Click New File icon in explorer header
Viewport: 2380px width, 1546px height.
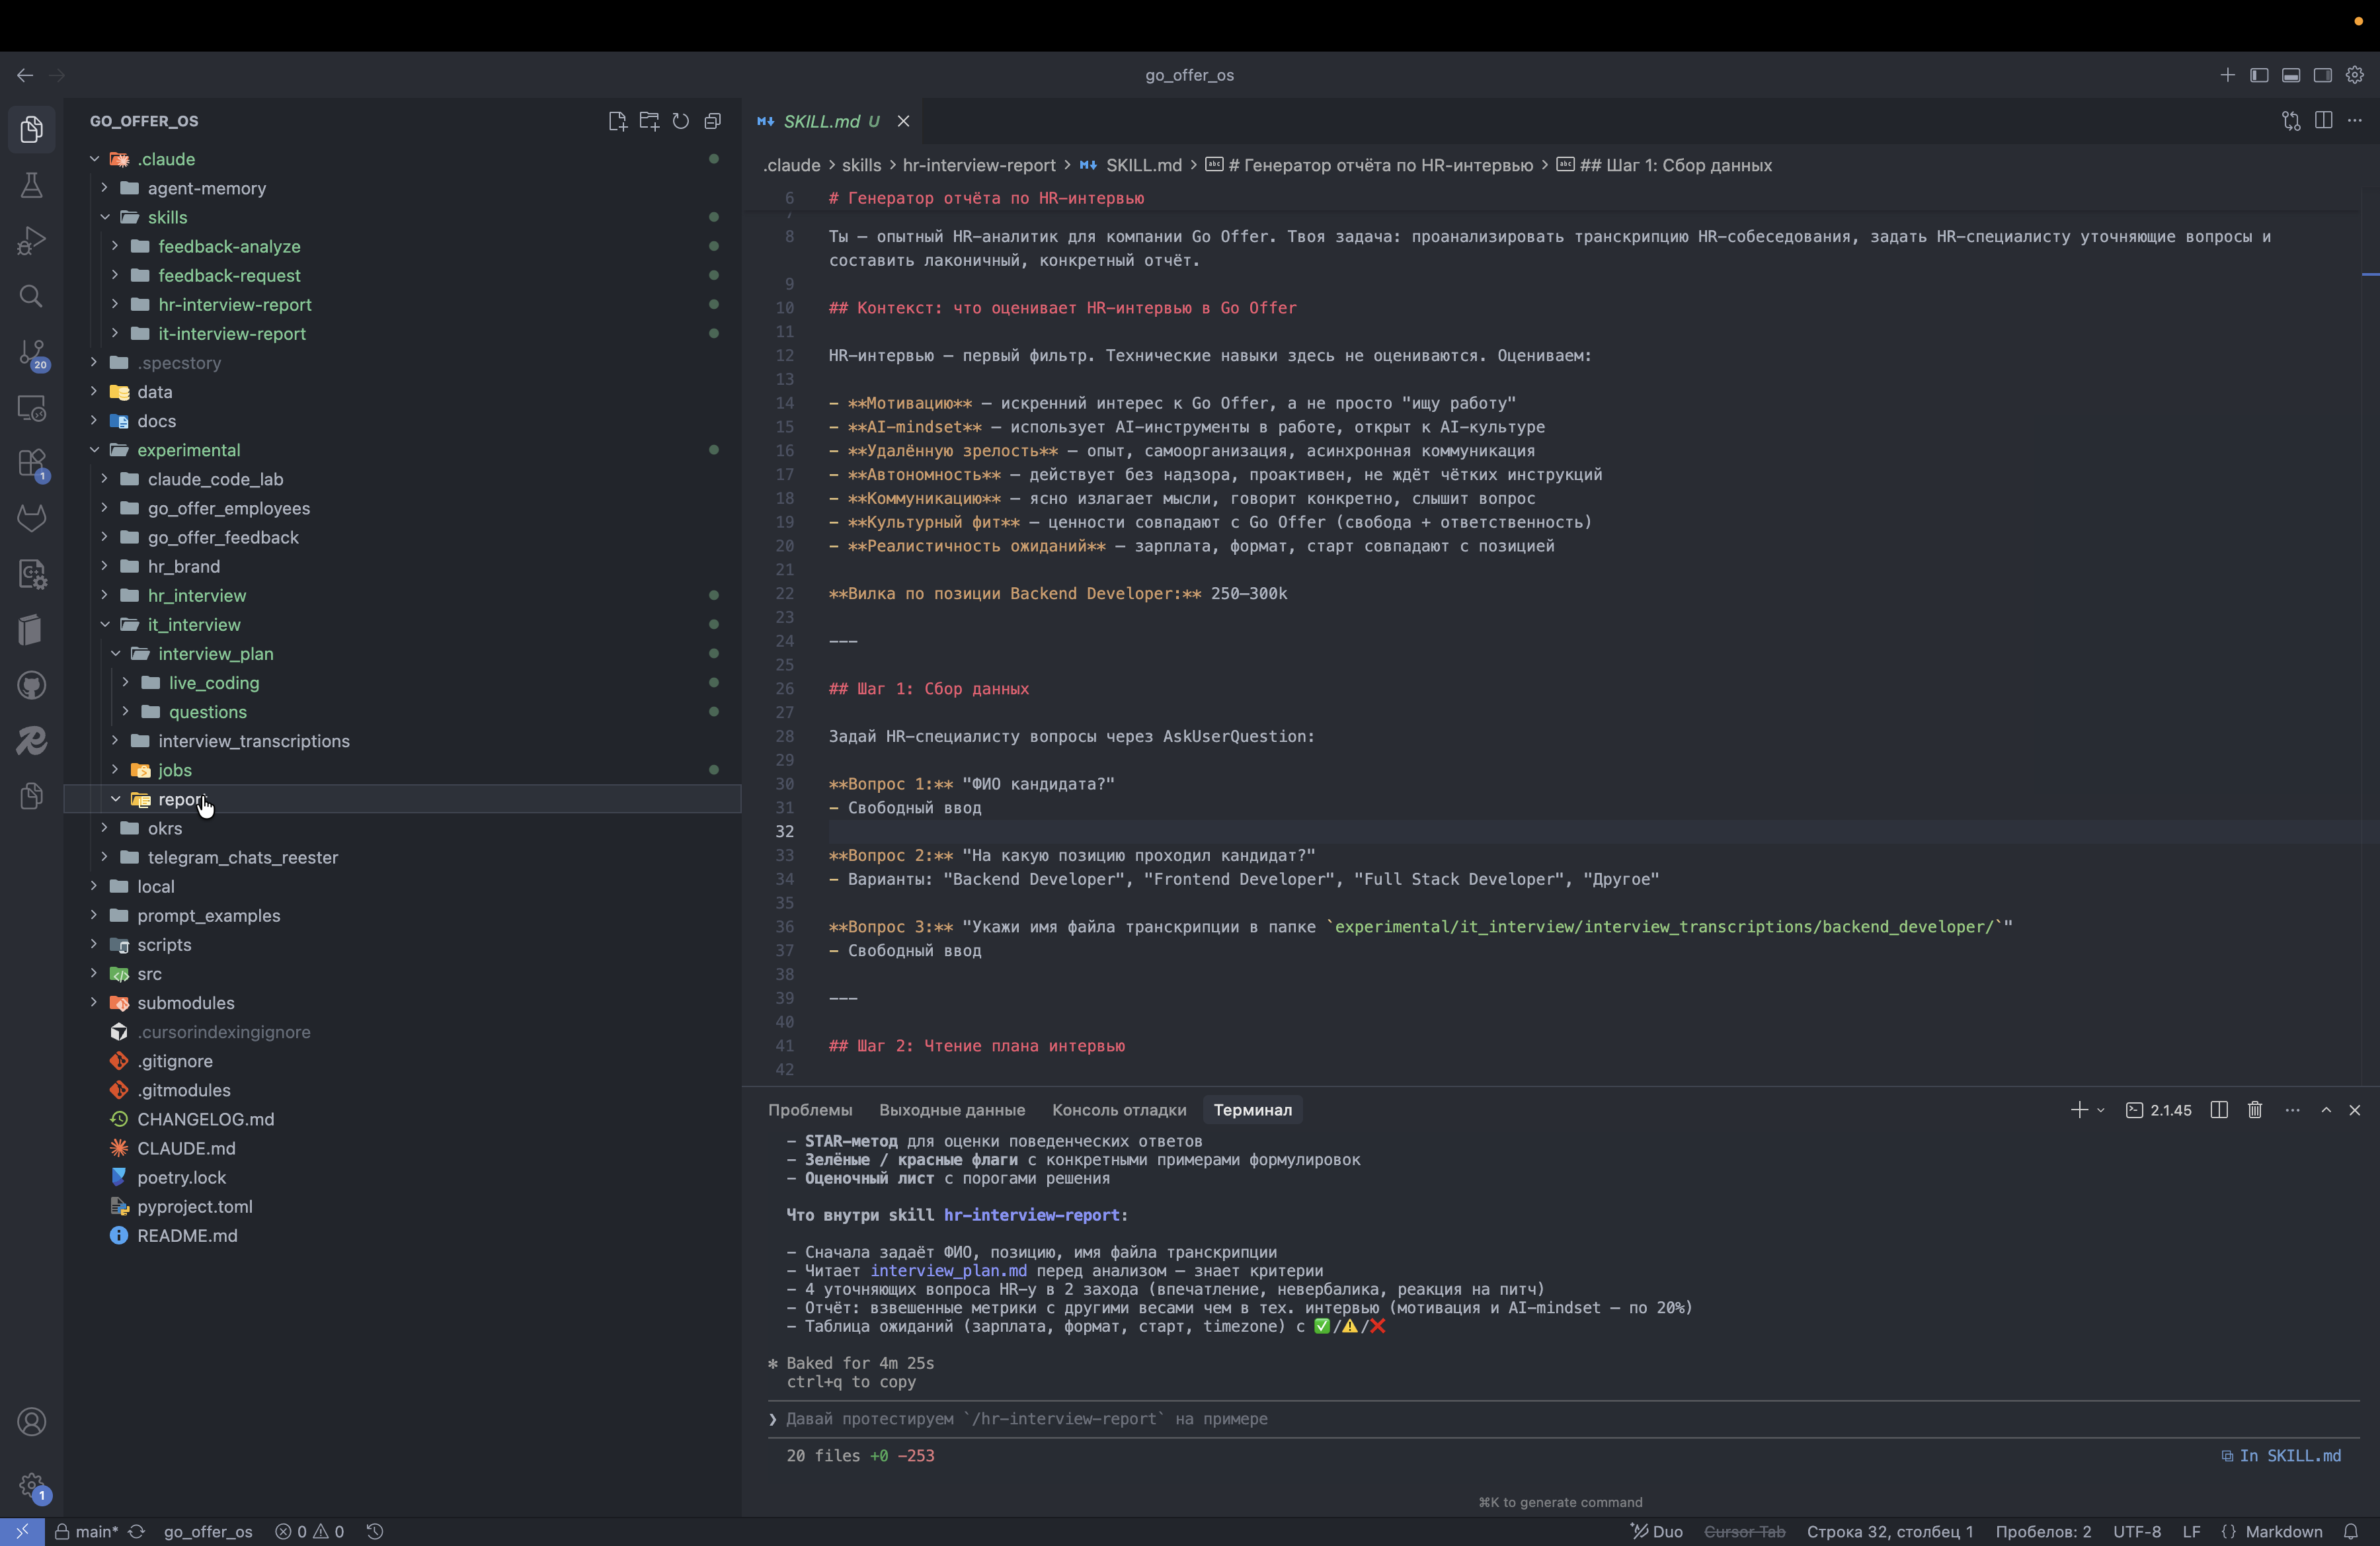(617, 121)
